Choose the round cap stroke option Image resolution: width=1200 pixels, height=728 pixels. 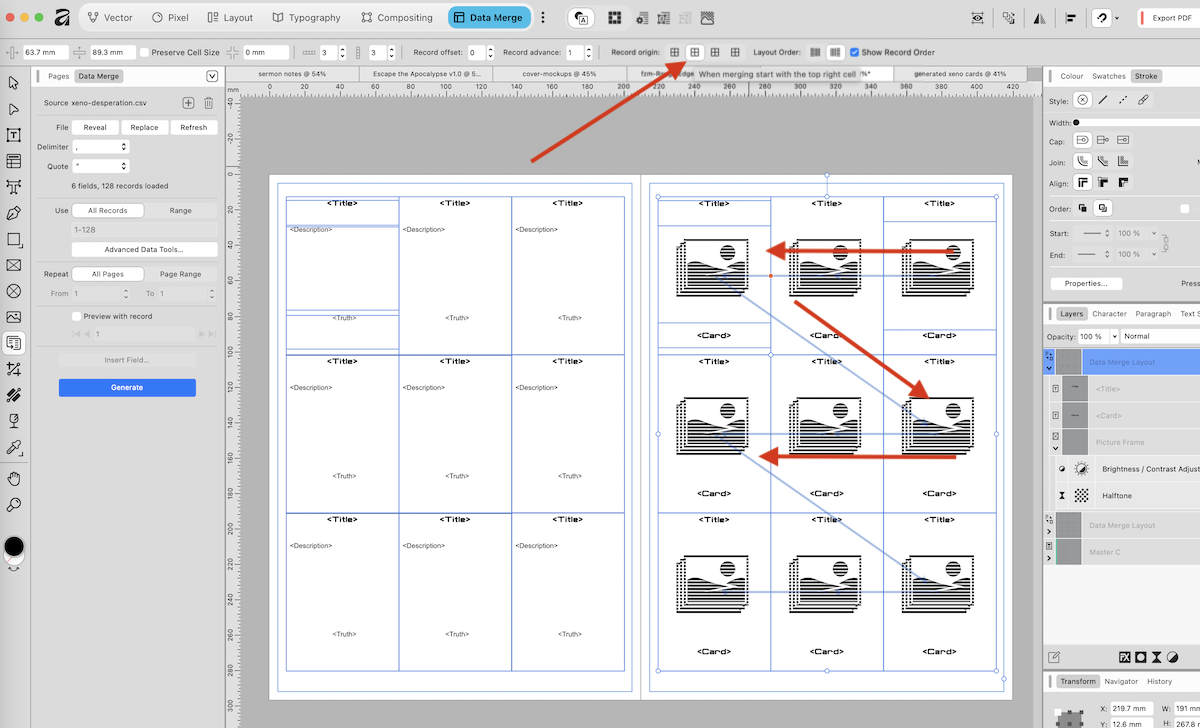click(x=1082, y=140)
